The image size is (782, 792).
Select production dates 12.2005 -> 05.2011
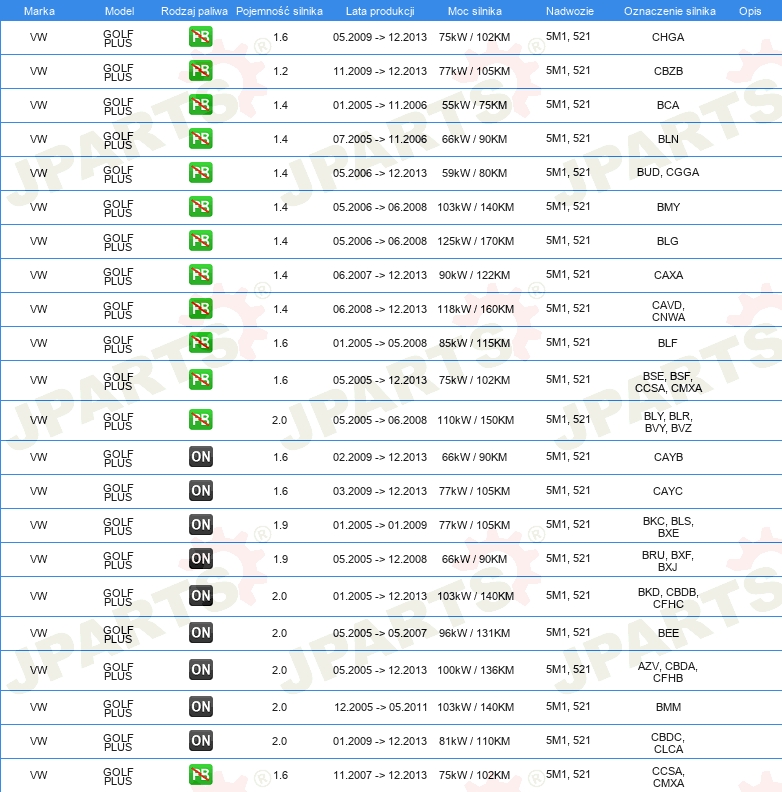click(x=380, y=707)
